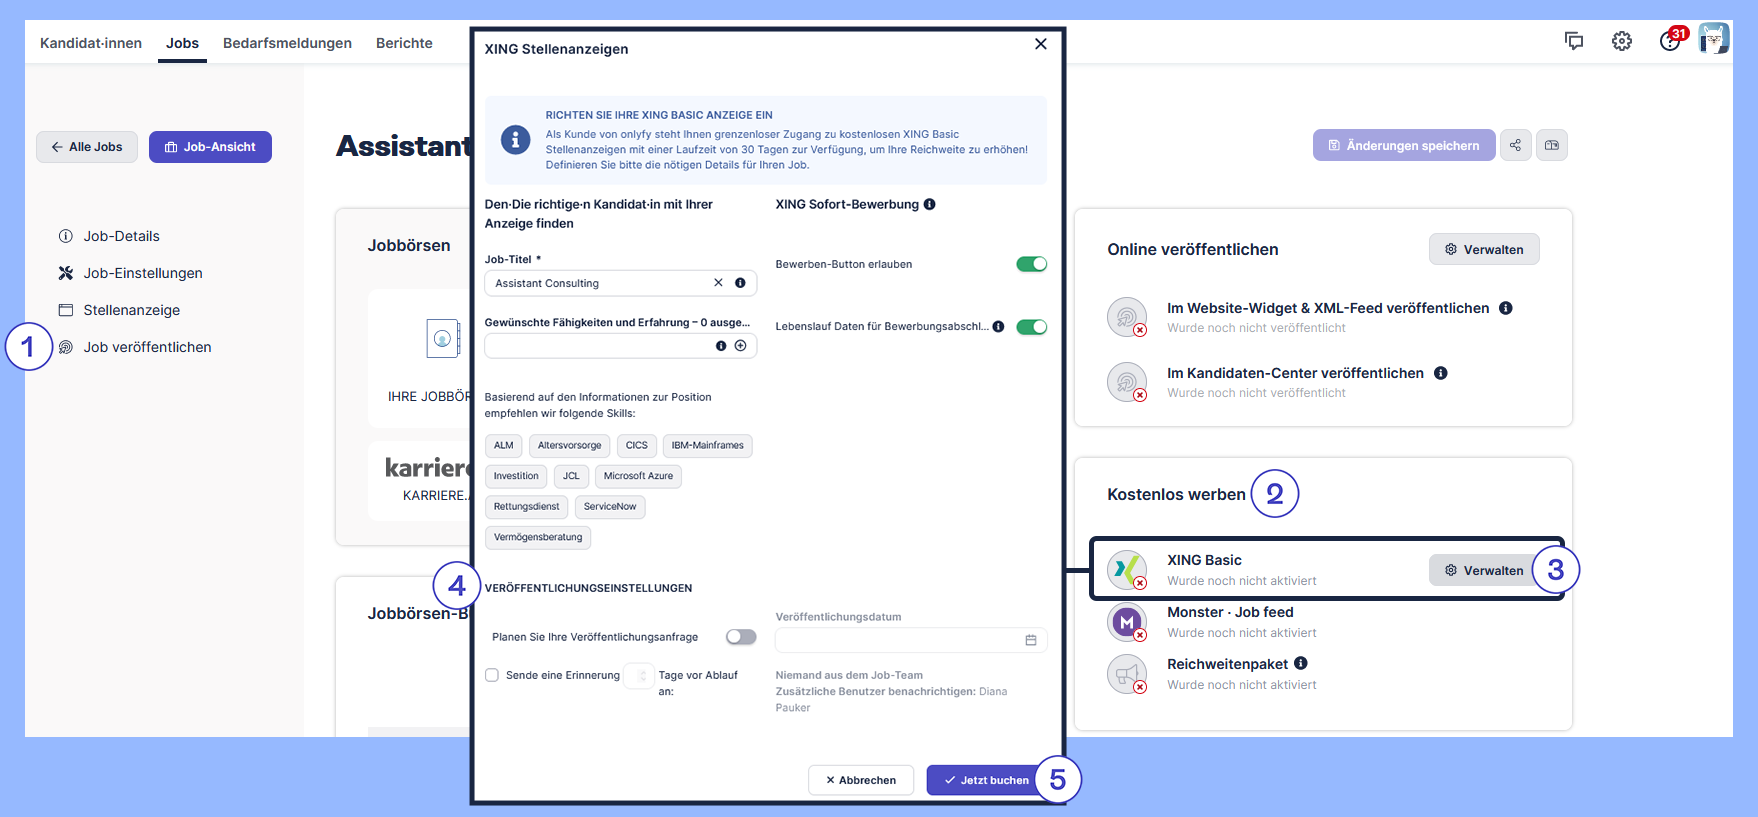Click the days-before-expiry stepper field

(x=638, y=676)
